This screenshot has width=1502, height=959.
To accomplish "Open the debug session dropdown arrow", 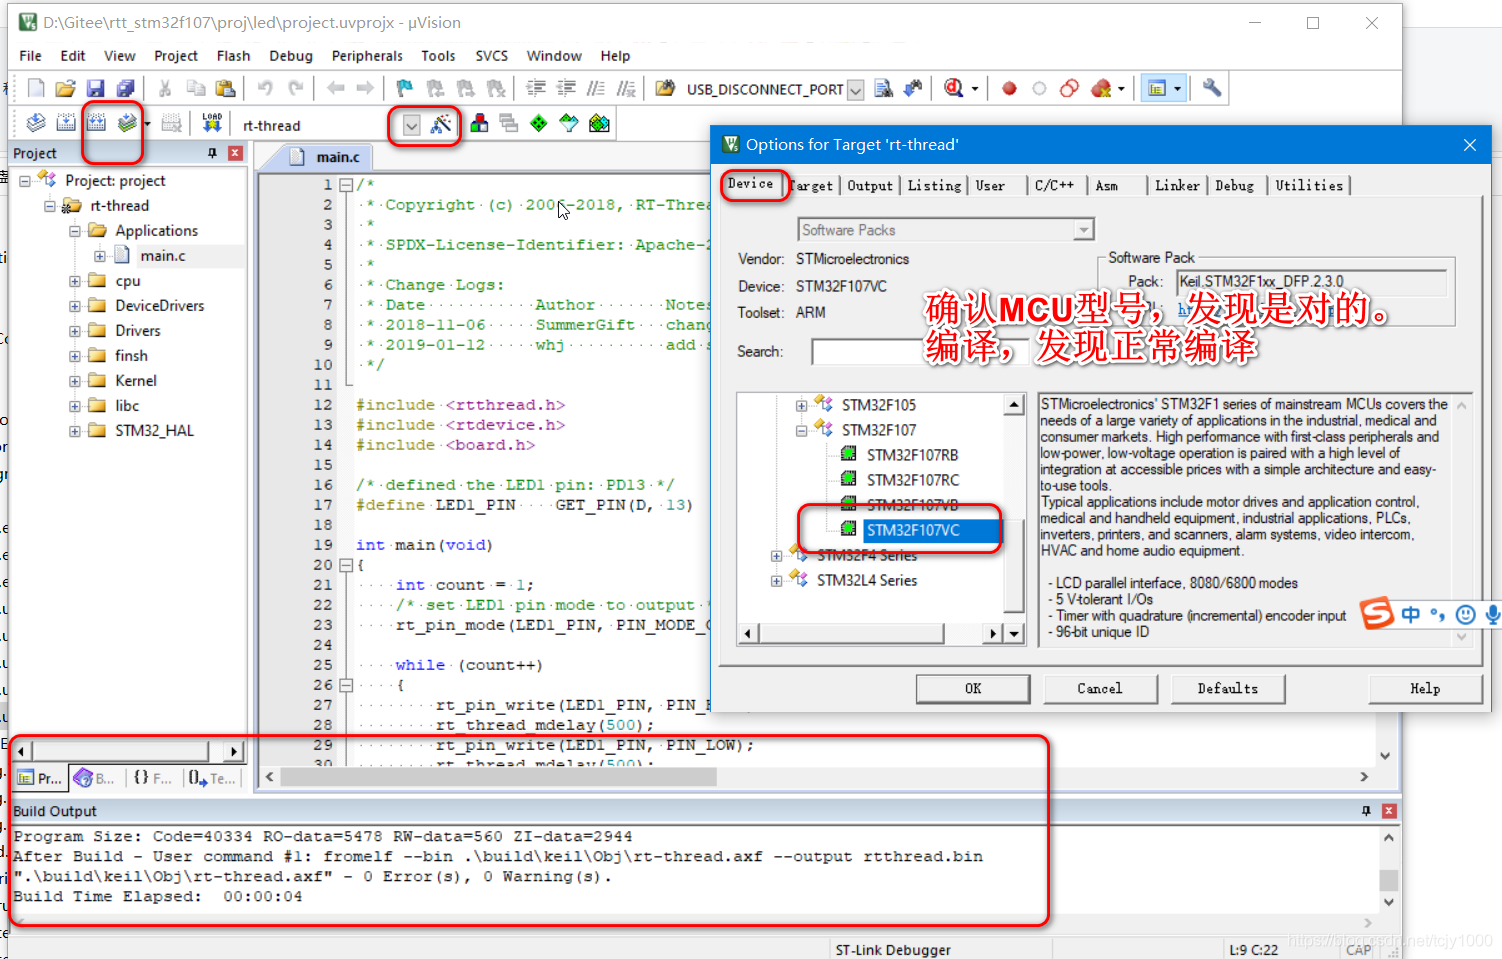I will tap(975, 88).
